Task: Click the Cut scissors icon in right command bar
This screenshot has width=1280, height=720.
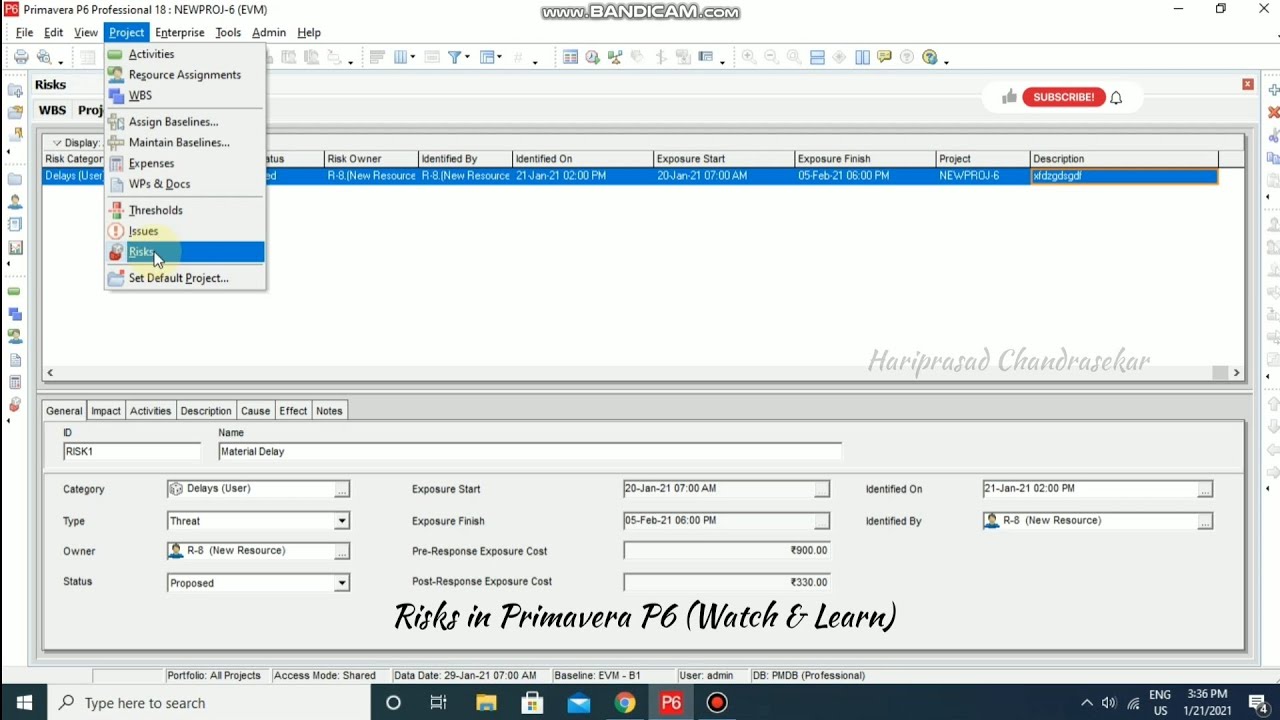Action: click(x=1273, y=135)
